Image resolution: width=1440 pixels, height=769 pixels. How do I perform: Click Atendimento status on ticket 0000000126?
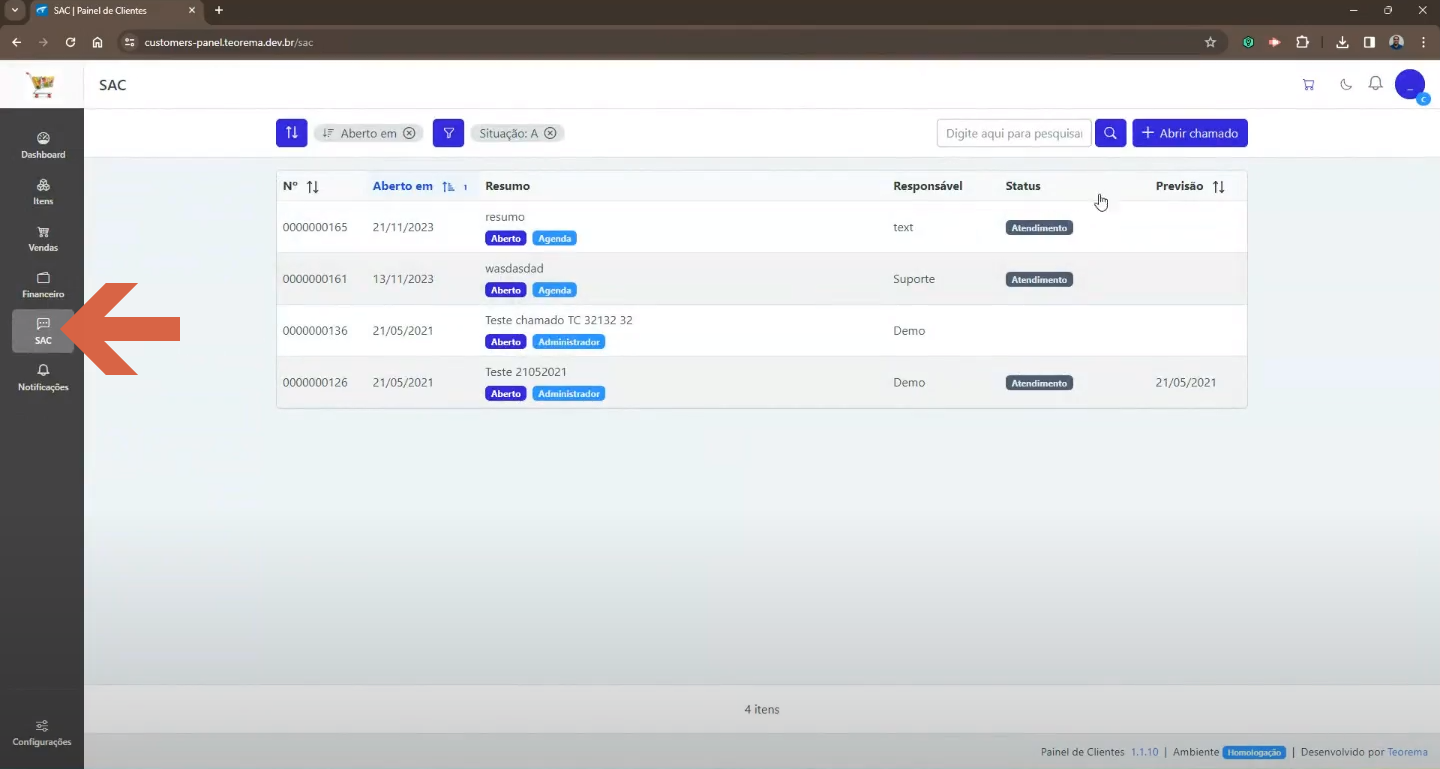(x=1039, y=383)
